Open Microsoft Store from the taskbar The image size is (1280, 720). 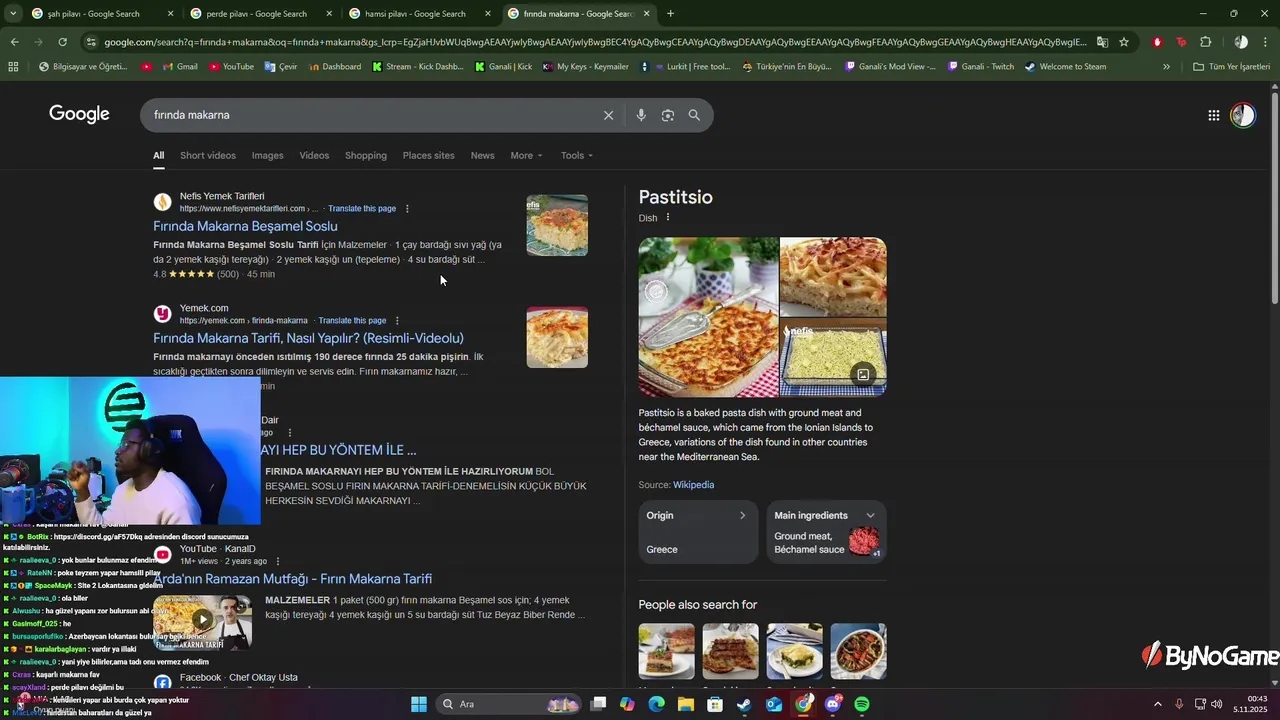point(715,704)
